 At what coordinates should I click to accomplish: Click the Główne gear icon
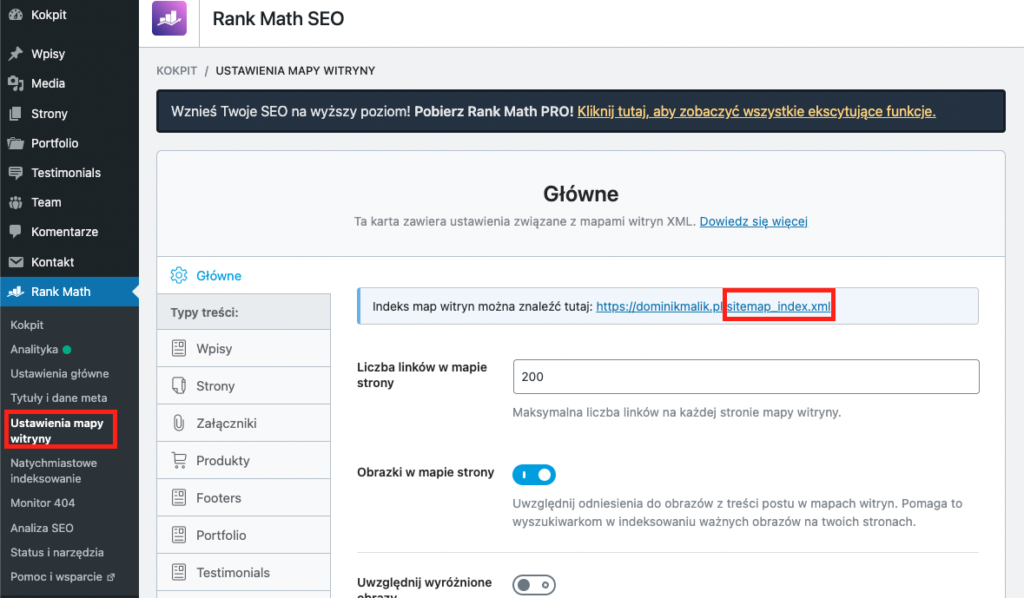pos(179,275)
